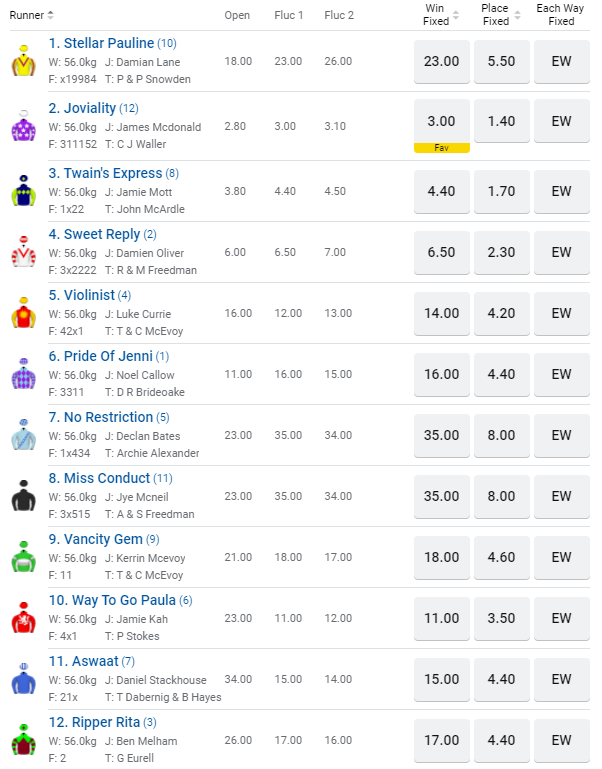Open the Ripper Rita runner link
The image size is (602, 769).
point(96,722)
